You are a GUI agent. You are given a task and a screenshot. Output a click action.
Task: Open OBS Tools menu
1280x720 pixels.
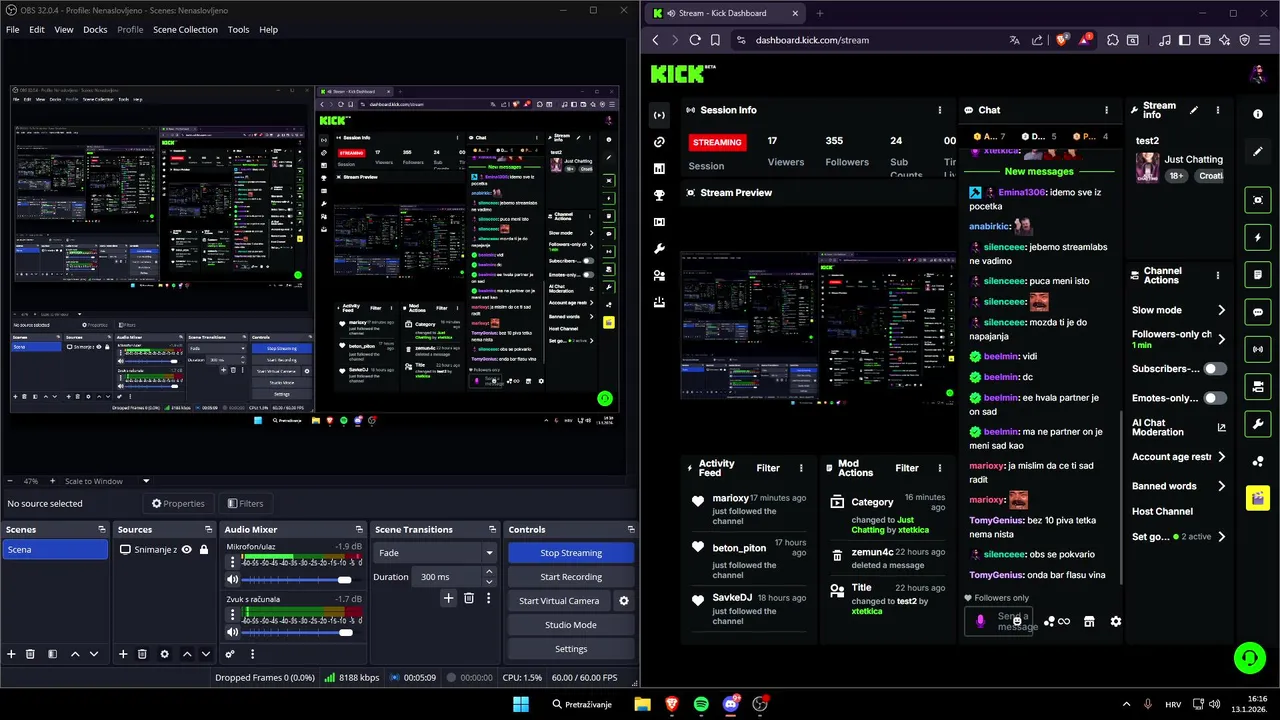(238, 29)
